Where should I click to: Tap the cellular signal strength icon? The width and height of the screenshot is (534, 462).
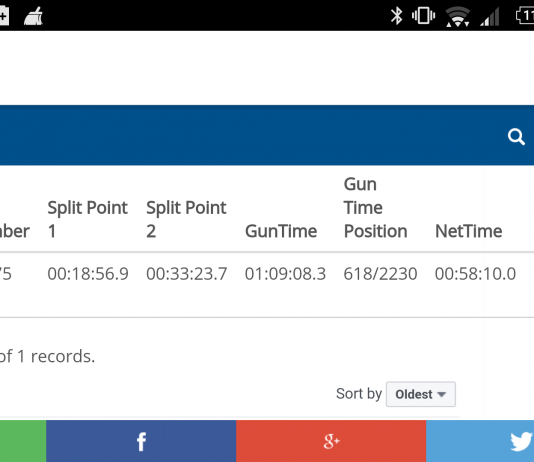coord(490,17)
